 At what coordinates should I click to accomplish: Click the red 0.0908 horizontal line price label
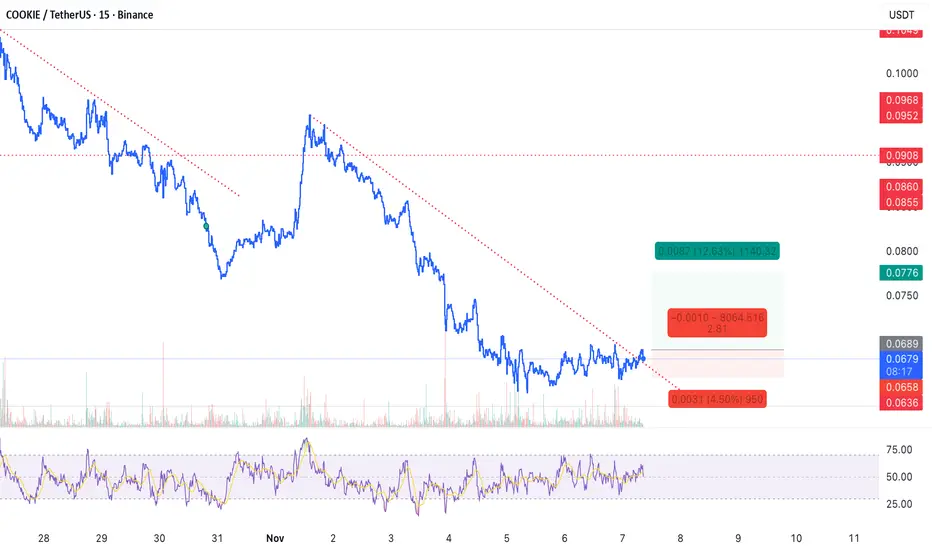[901, 156]
